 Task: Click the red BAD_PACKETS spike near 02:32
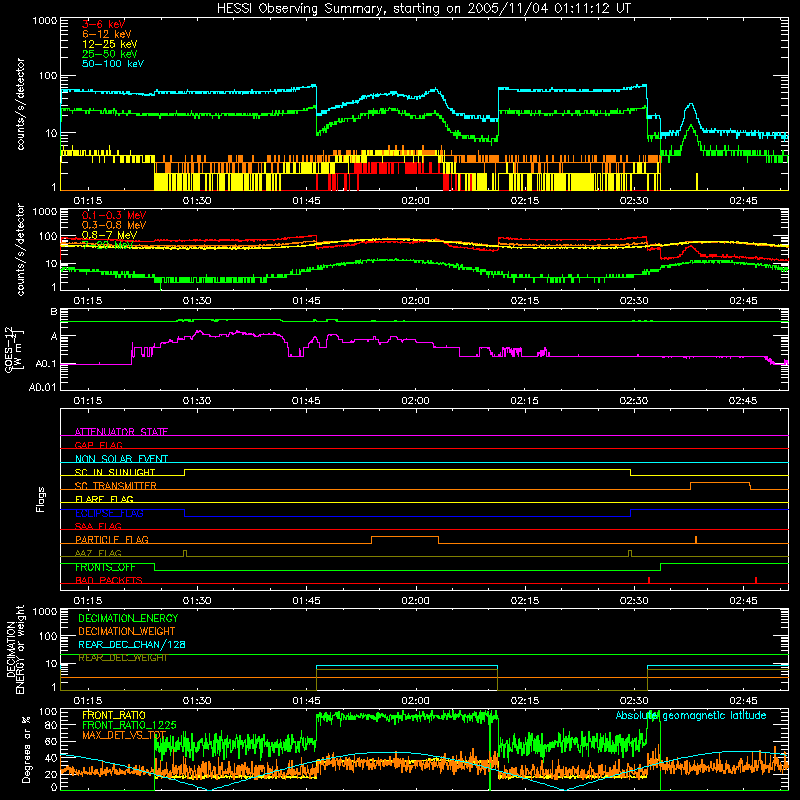(x=648, y=580)
